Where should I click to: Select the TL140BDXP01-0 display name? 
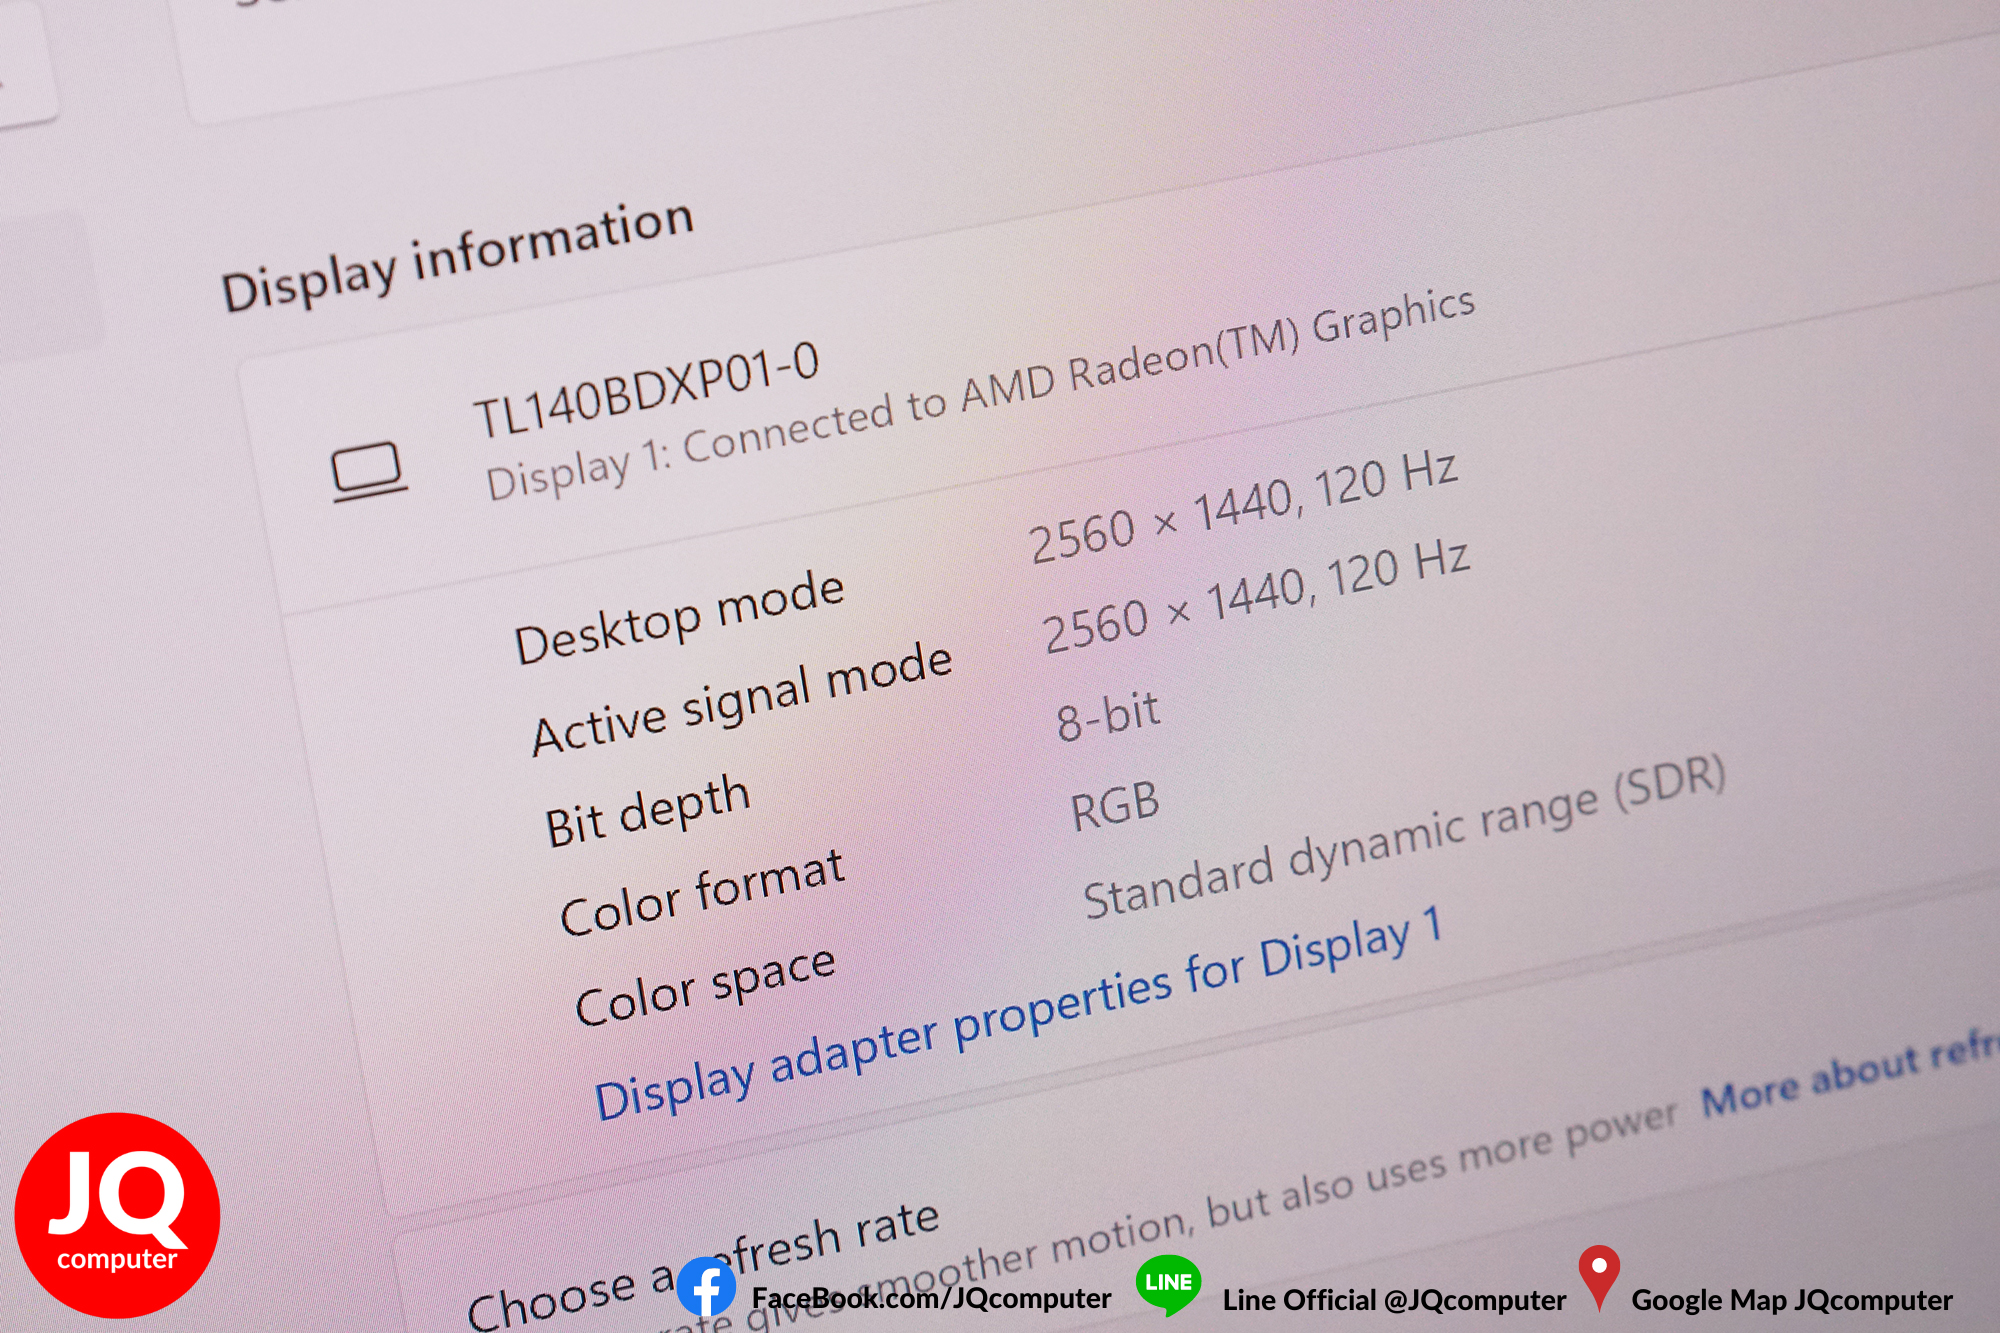coord(646,390)
